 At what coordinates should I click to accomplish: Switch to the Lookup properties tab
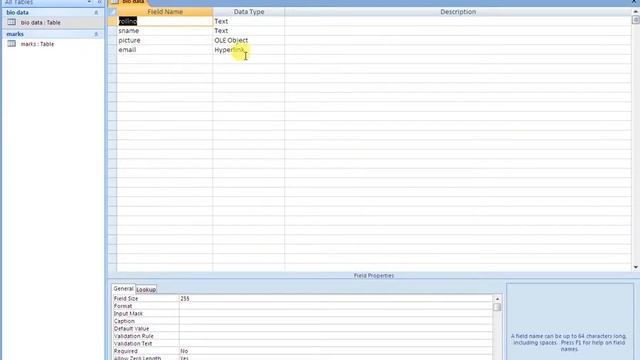click(x=146, y=289)
